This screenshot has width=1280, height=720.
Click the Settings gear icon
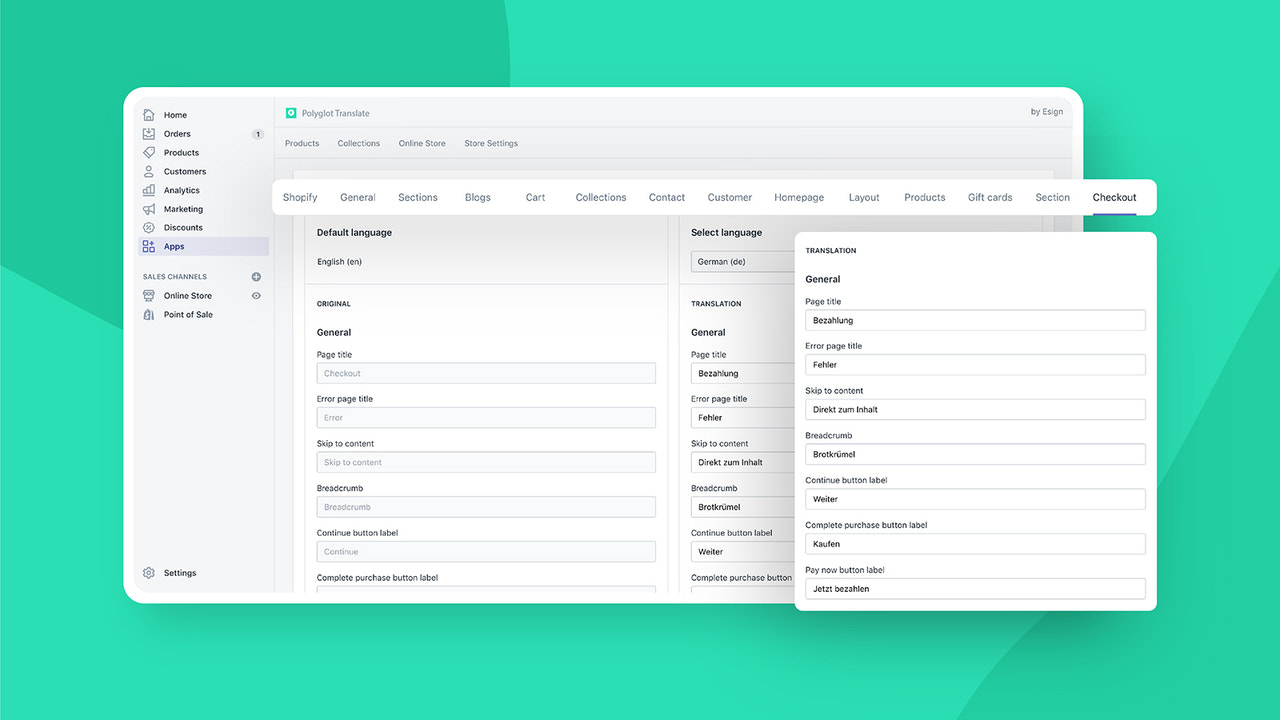click(149, 573)
